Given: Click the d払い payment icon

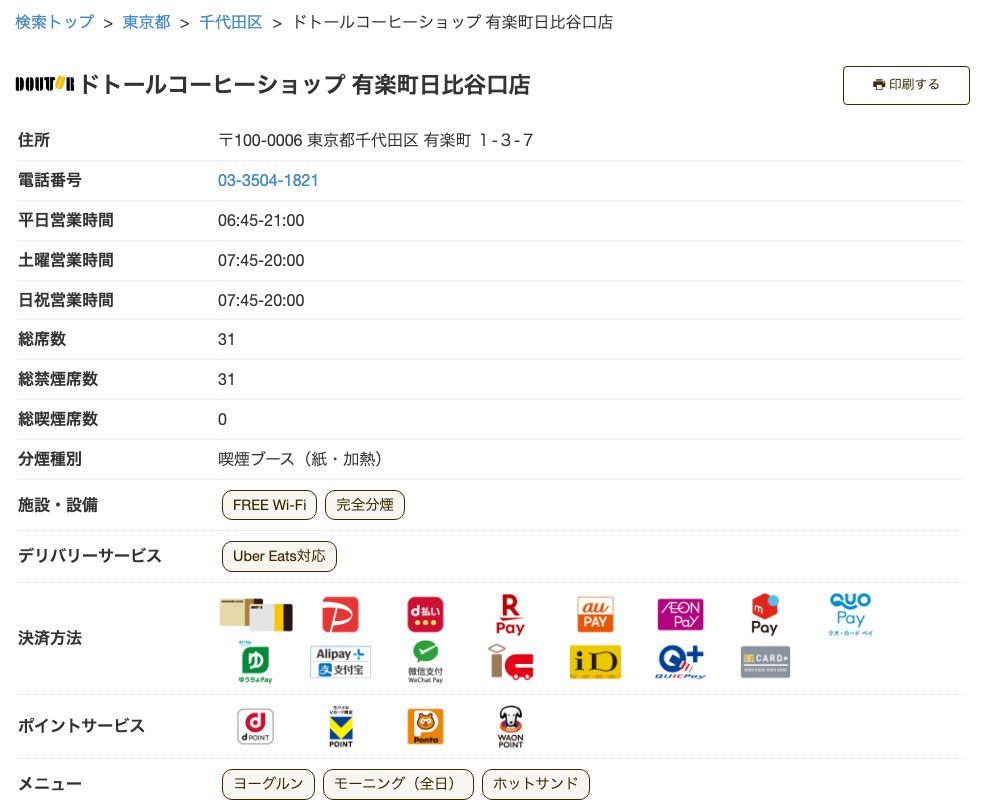Looking at the screenshot, I should point(425,614).
